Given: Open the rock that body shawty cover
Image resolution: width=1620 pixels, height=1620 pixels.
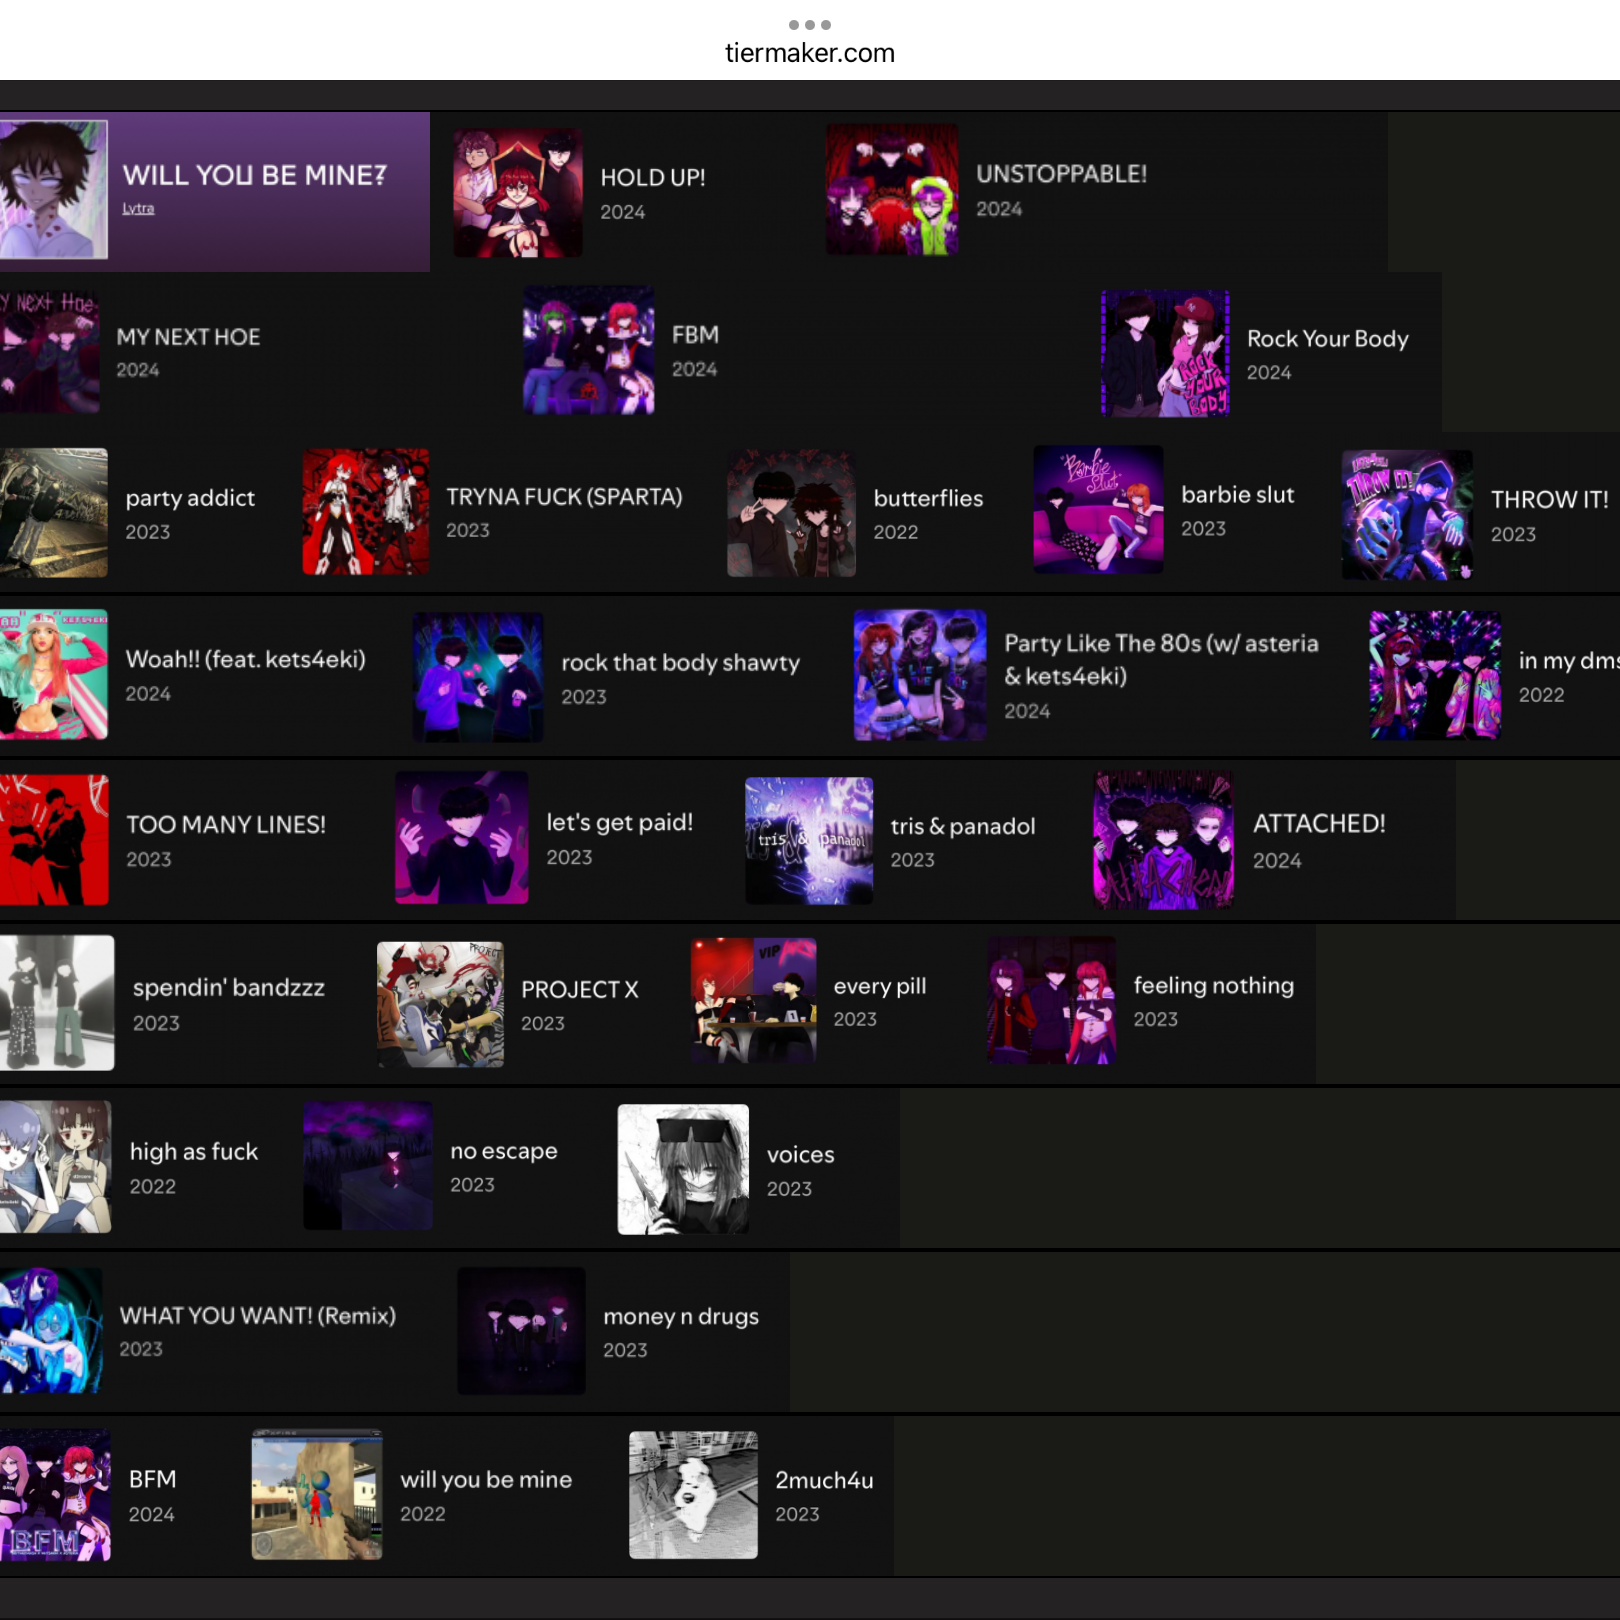Looking at the screenshot, I should point(478,677).
